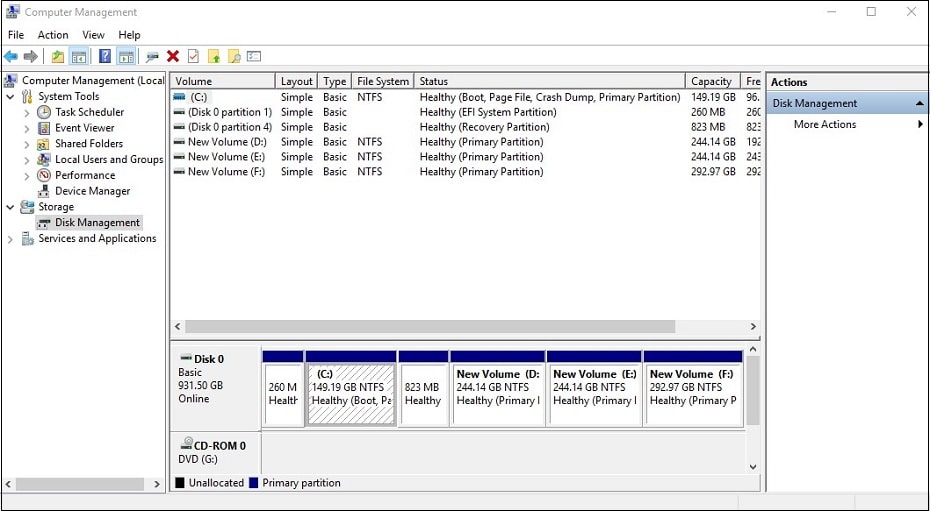Expand Local Users and Groups node
The image size is (930, 511).
27,160
